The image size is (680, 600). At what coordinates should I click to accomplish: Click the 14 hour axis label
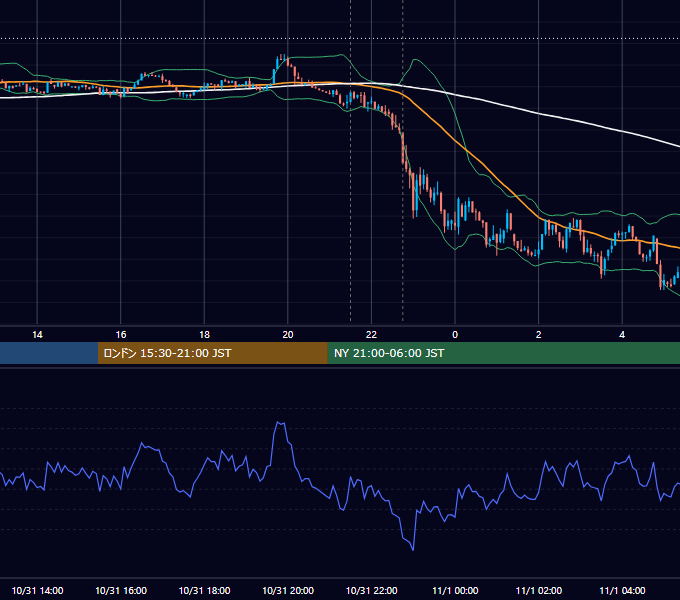click(37, 335)
